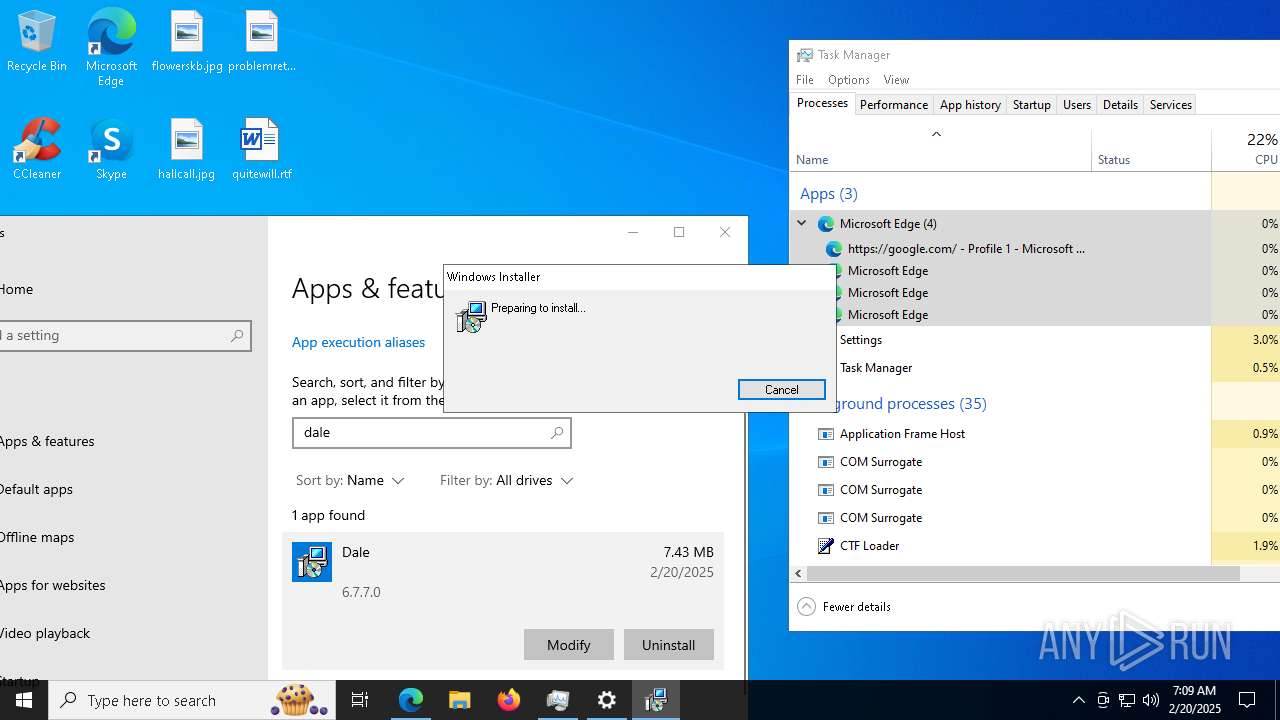Open the Filter by All drives dropdown
Viewport: 1280px width, 720px height.
507,481
